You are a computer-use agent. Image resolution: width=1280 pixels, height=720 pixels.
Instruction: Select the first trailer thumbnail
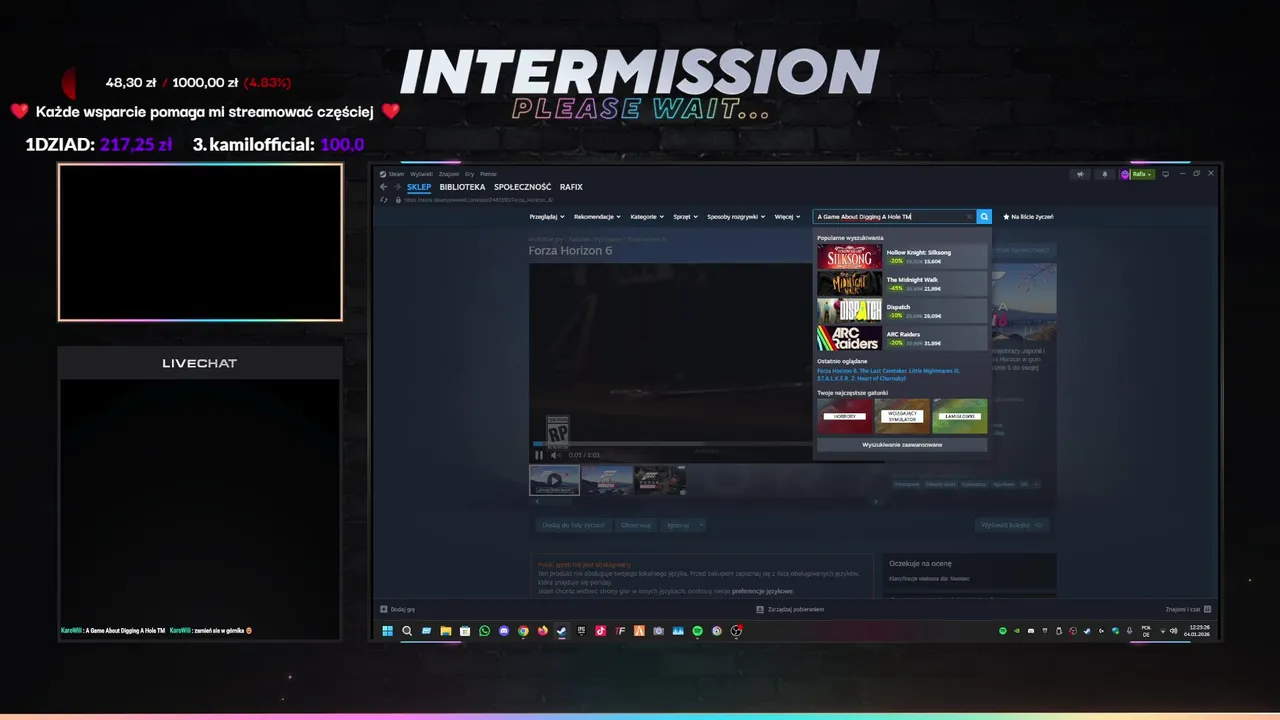pos(554,480)
